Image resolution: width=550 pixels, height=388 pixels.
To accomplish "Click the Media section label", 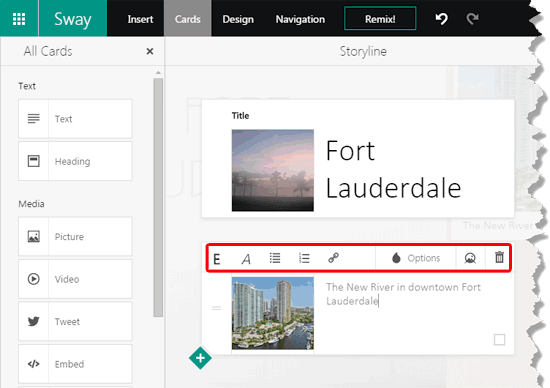I will coord(31,204).
